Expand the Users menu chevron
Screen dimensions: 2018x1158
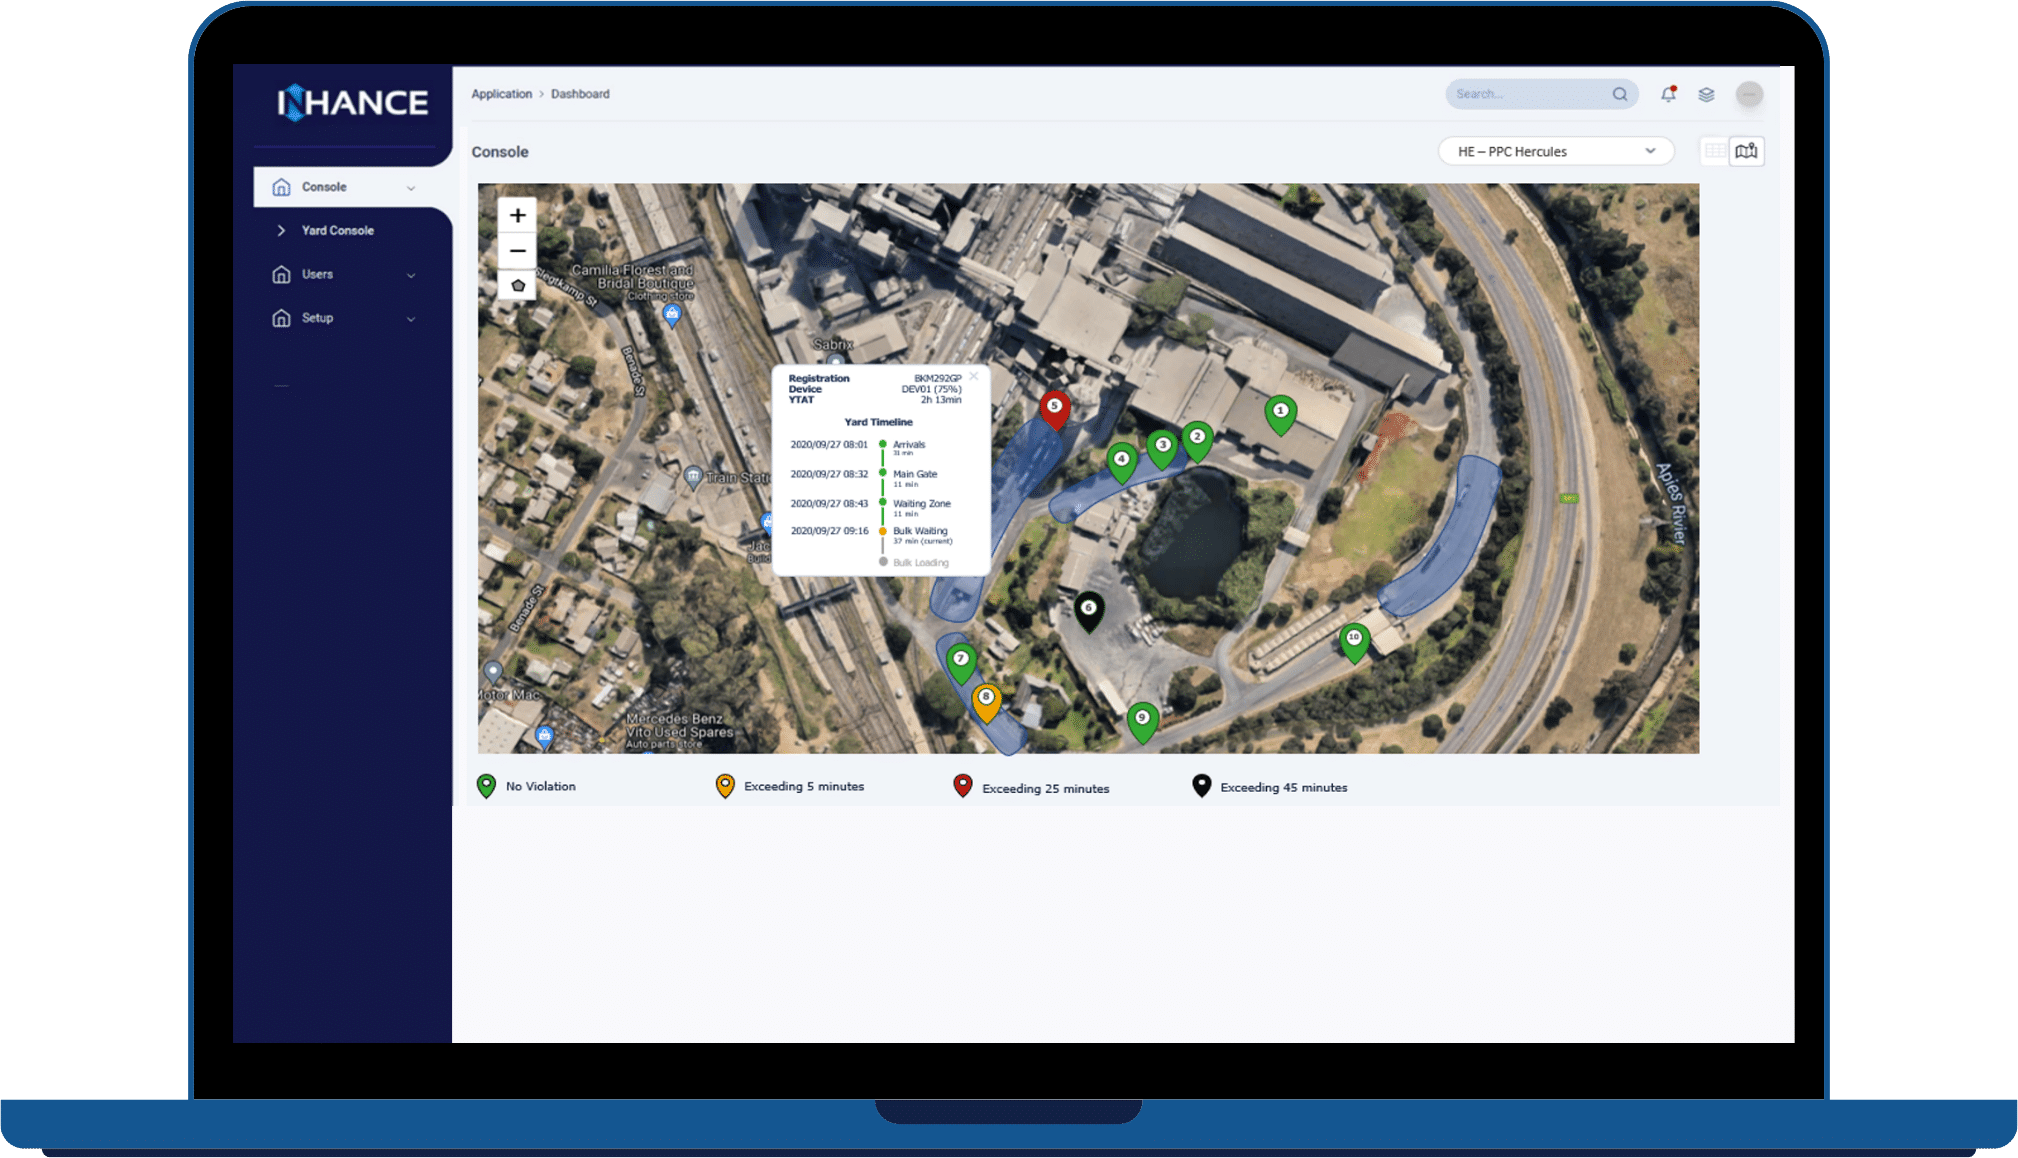coord(411,275)
